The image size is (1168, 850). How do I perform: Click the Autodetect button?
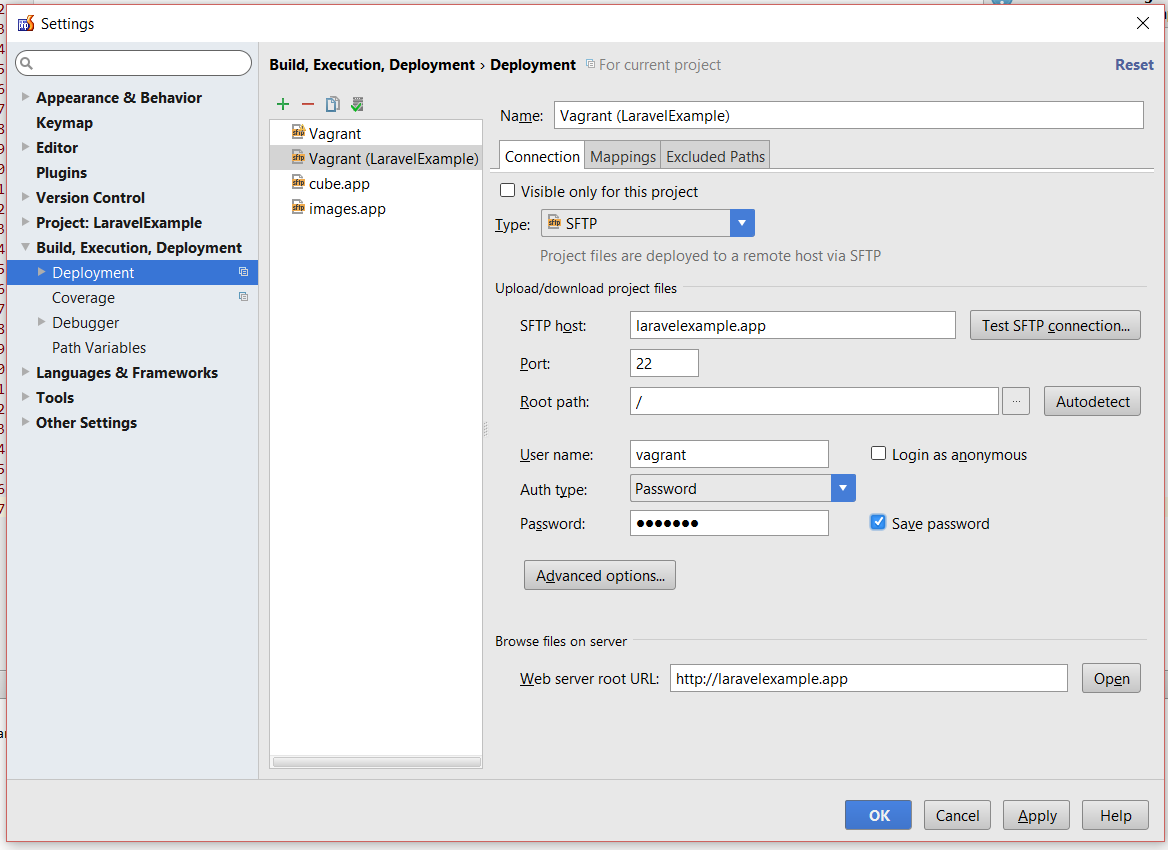tap(1092, 402)
